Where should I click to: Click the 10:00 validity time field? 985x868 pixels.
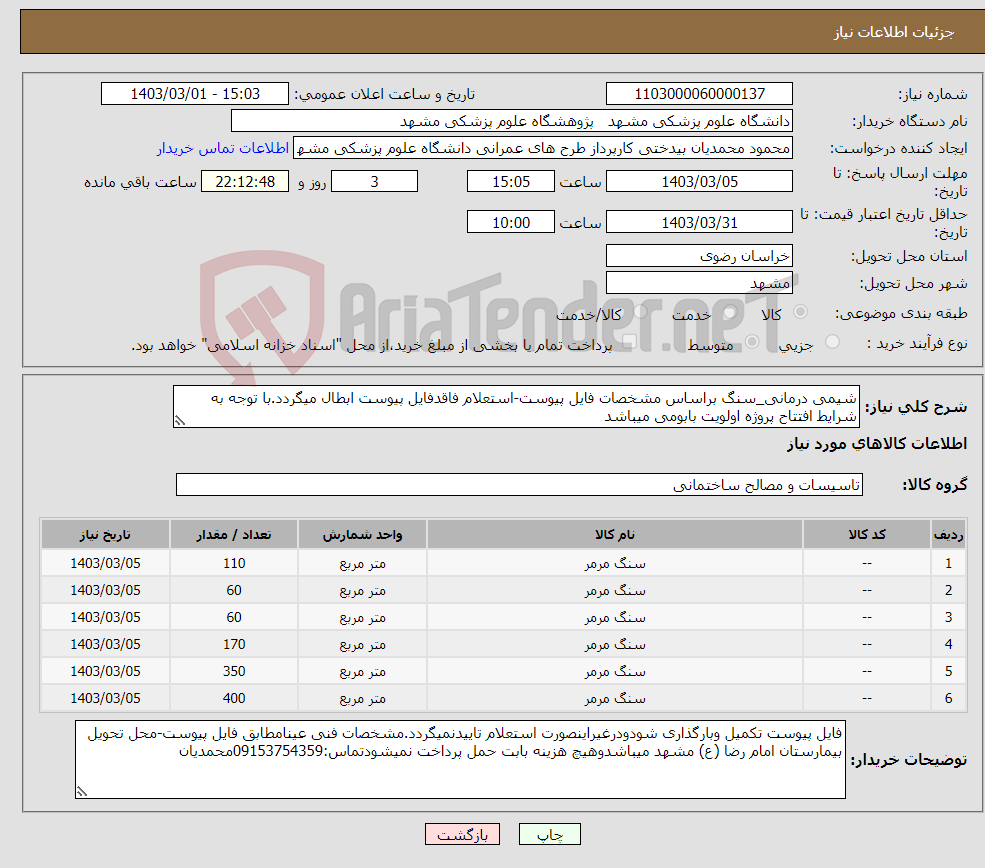[511, 222]
